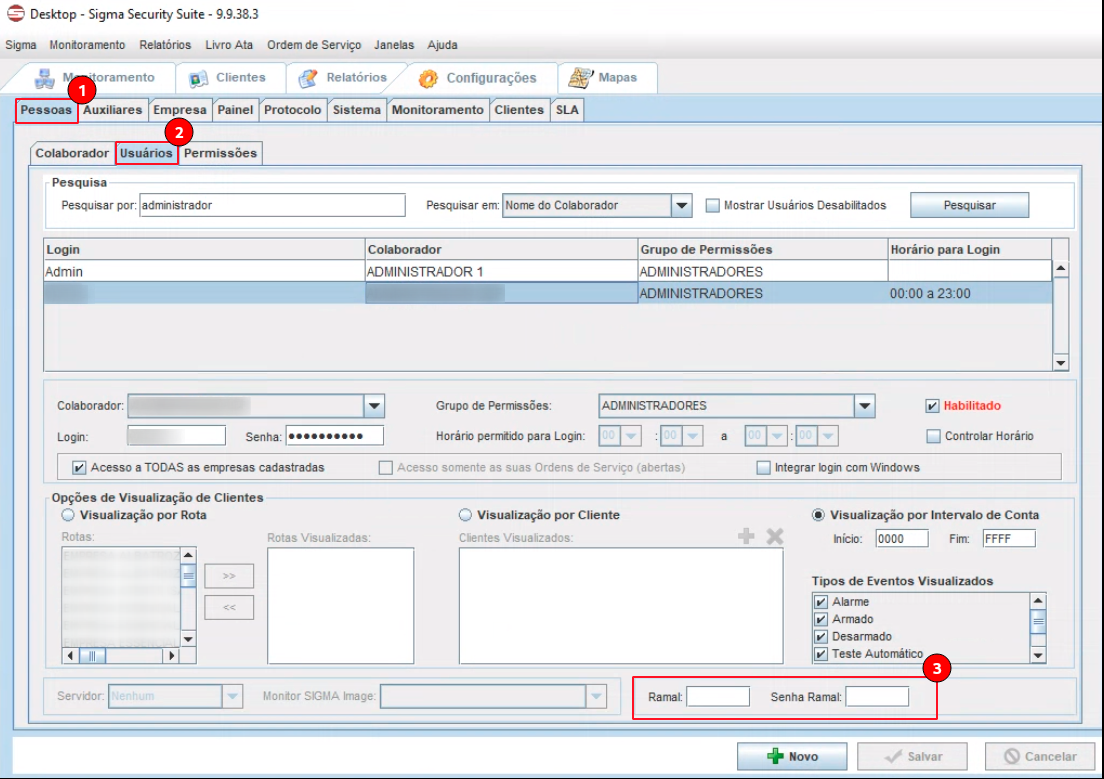Click the << remove route button
This screenshot has width=1104, height=779.
(229, 607)
